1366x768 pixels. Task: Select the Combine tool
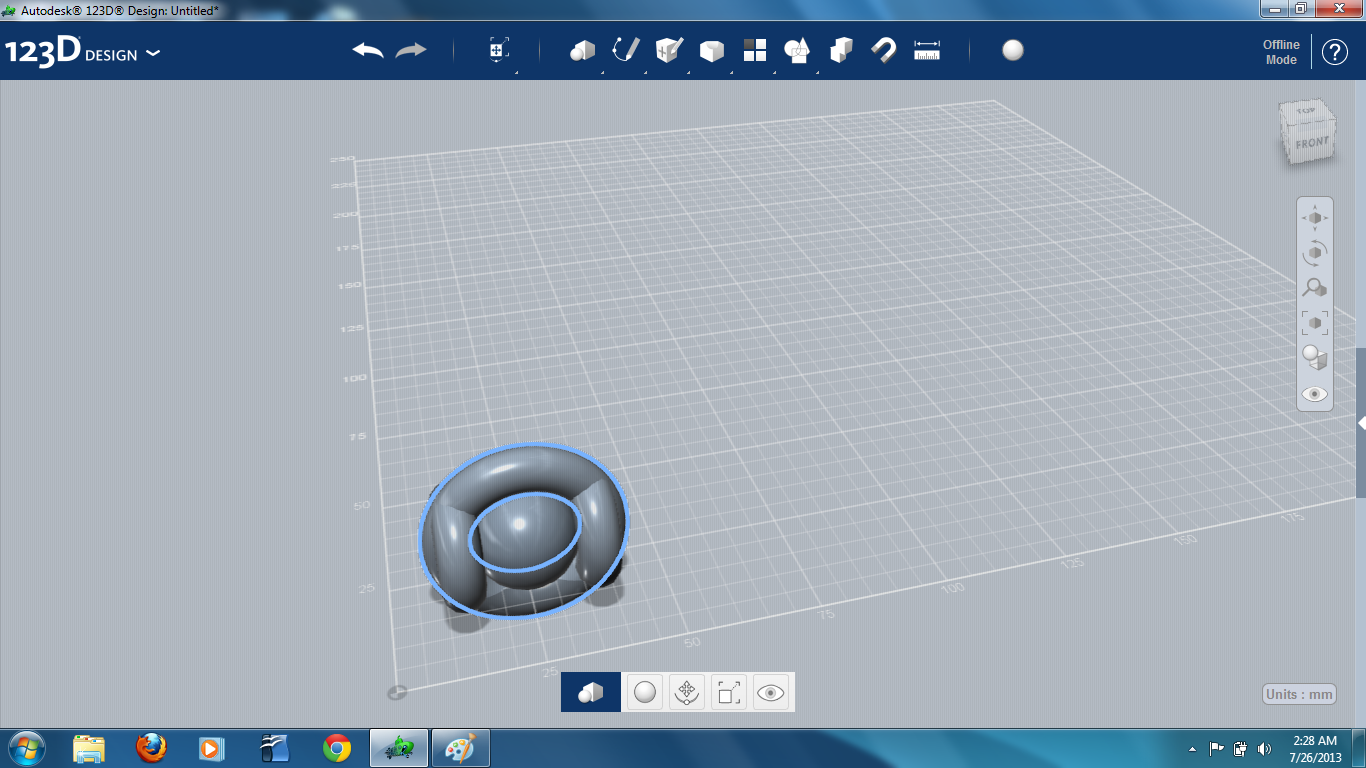click(x=841, y=51)
